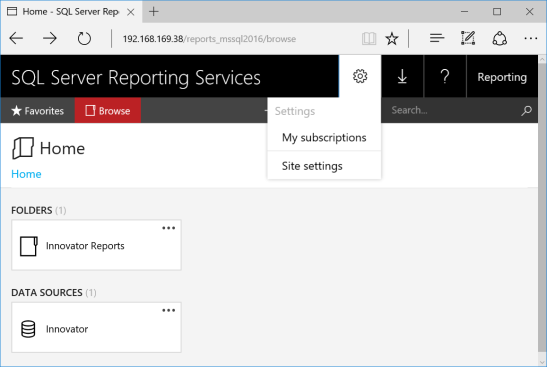Click the search magnifier icon
This screenshot has height=367, width=547.
[x=526, y=111]
